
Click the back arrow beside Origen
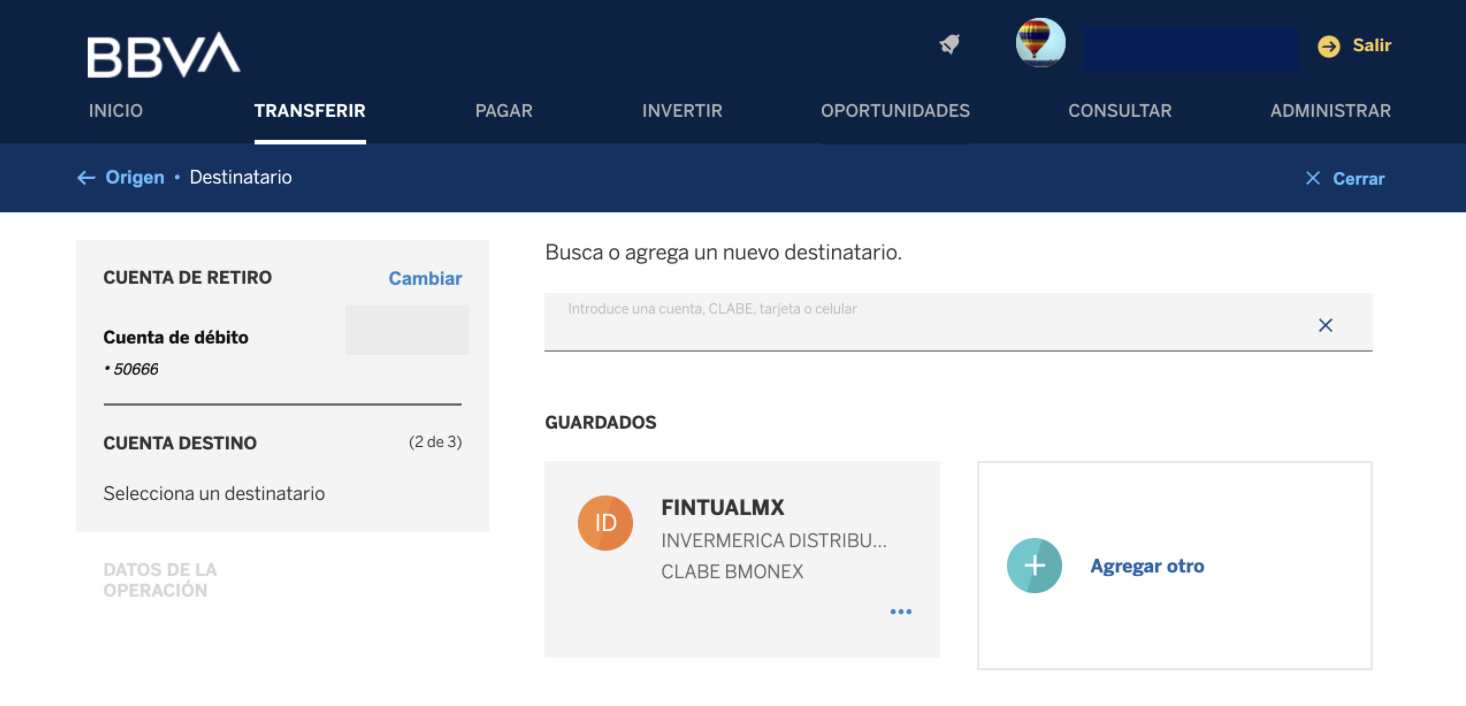(x=86, y=178)
